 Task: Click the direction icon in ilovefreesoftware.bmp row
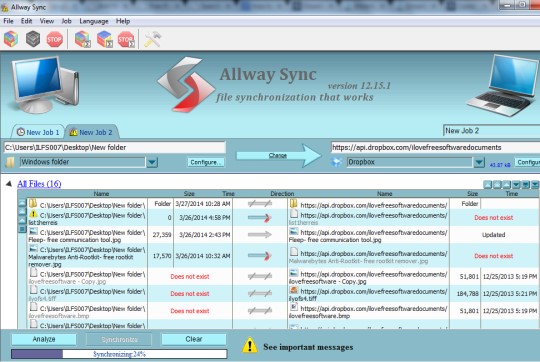point(260,311)
